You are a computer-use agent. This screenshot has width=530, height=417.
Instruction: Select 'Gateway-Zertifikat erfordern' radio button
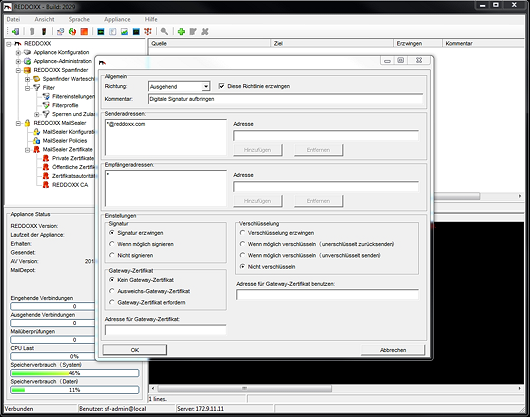112,302
